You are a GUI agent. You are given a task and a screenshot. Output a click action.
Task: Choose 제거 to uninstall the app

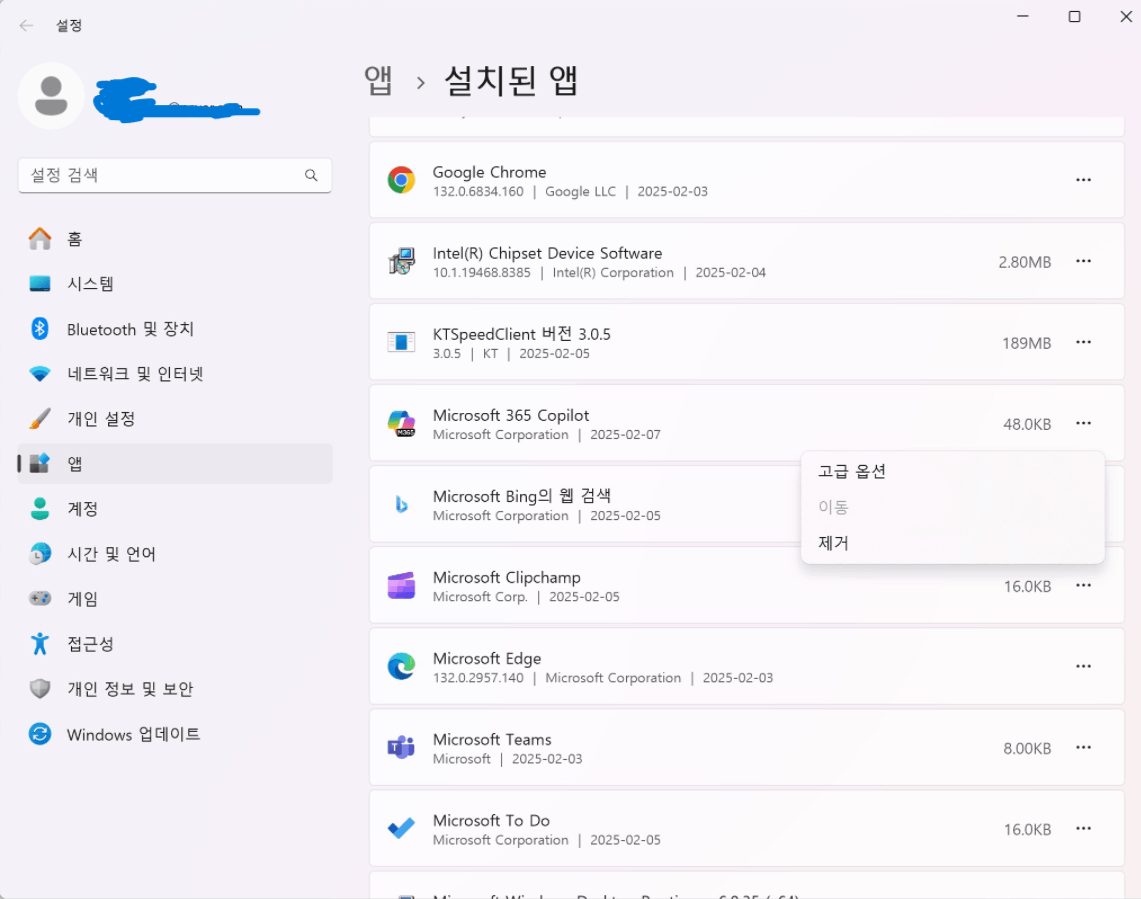click(x=953, y=543)
